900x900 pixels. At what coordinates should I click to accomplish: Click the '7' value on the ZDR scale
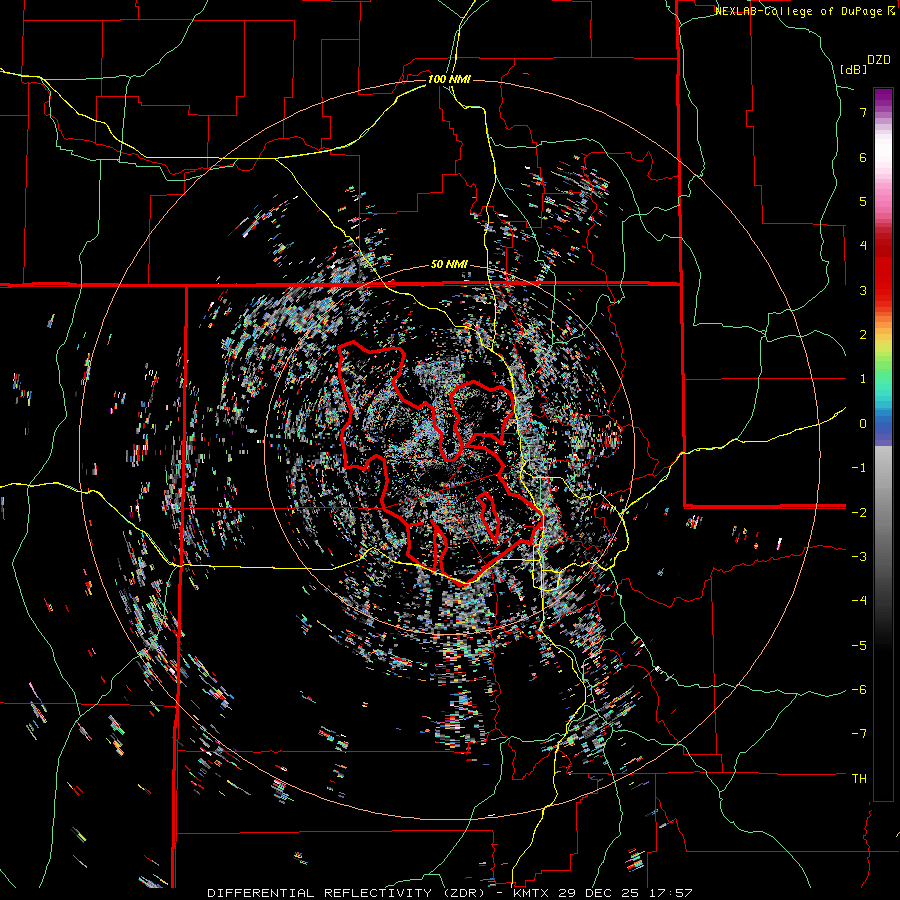pos(863,112)
